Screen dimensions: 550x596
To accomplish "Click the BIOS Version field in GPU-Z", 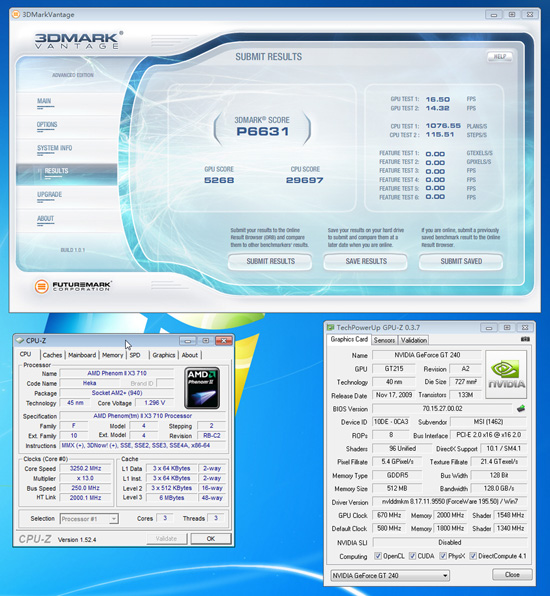I will pos(442,409).
